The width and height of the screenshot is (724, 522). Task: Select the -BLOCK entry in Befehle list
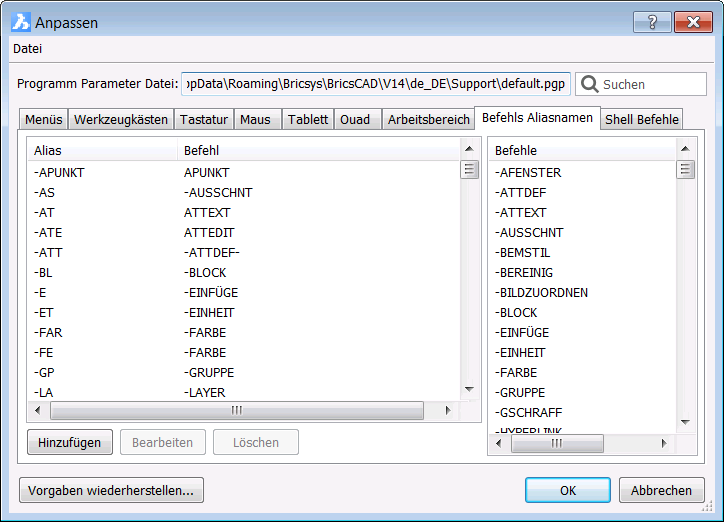(x=517, y=312)
